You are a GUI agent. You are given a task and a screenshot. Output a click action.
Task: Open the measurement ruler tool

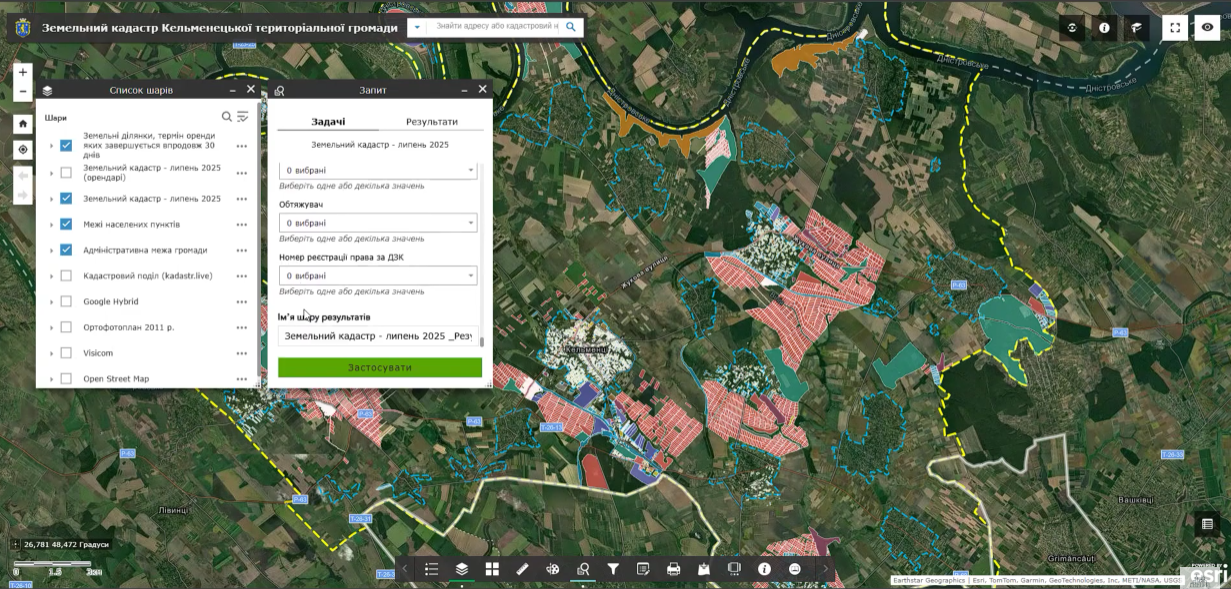point(522,569)
